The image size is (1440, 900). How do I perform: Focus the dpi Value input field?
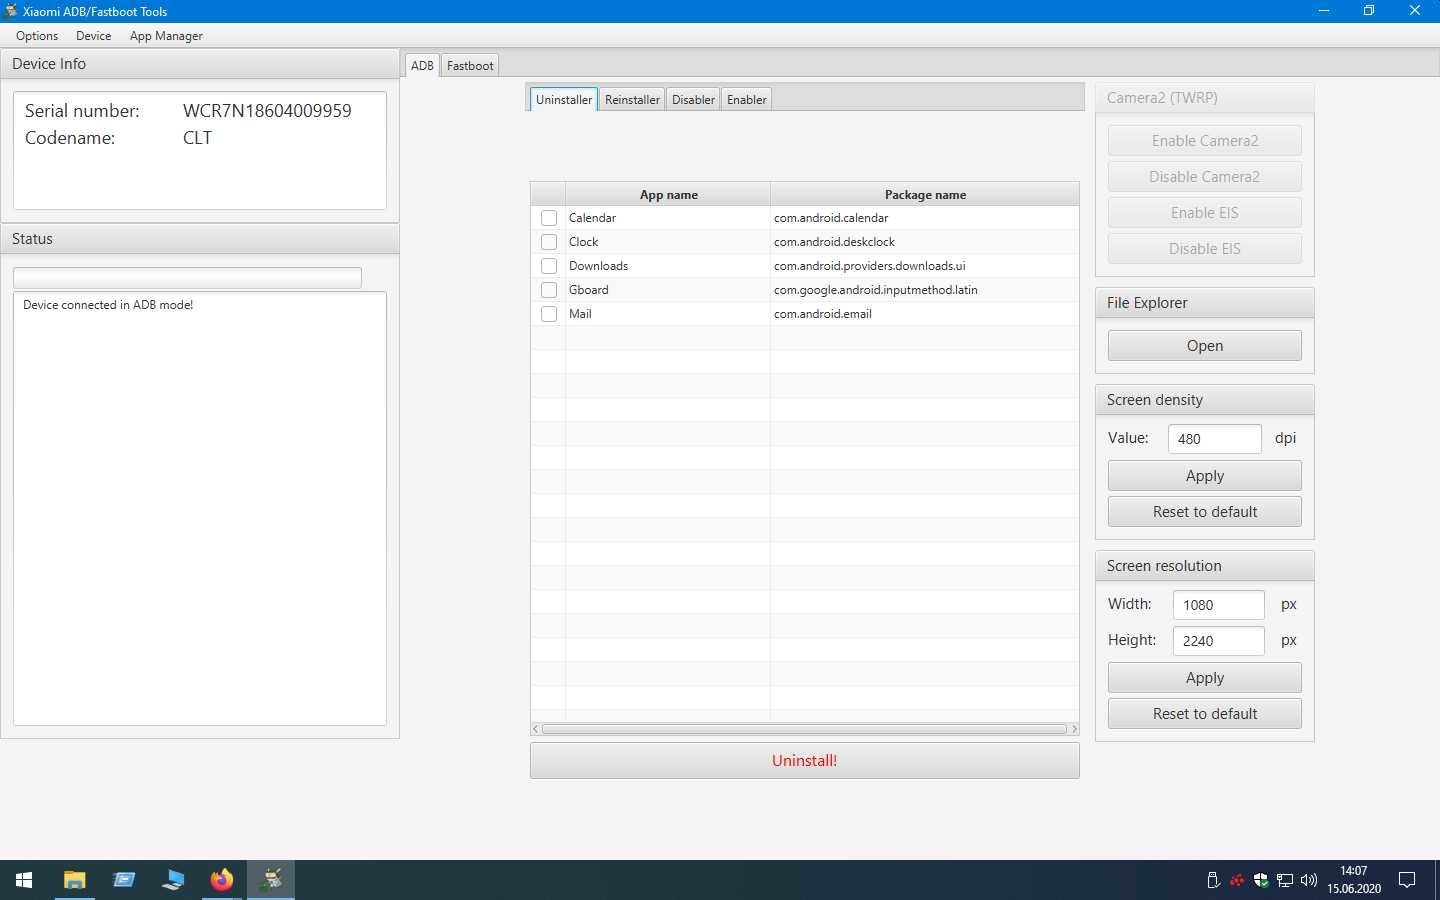(x=1214, y=438)
